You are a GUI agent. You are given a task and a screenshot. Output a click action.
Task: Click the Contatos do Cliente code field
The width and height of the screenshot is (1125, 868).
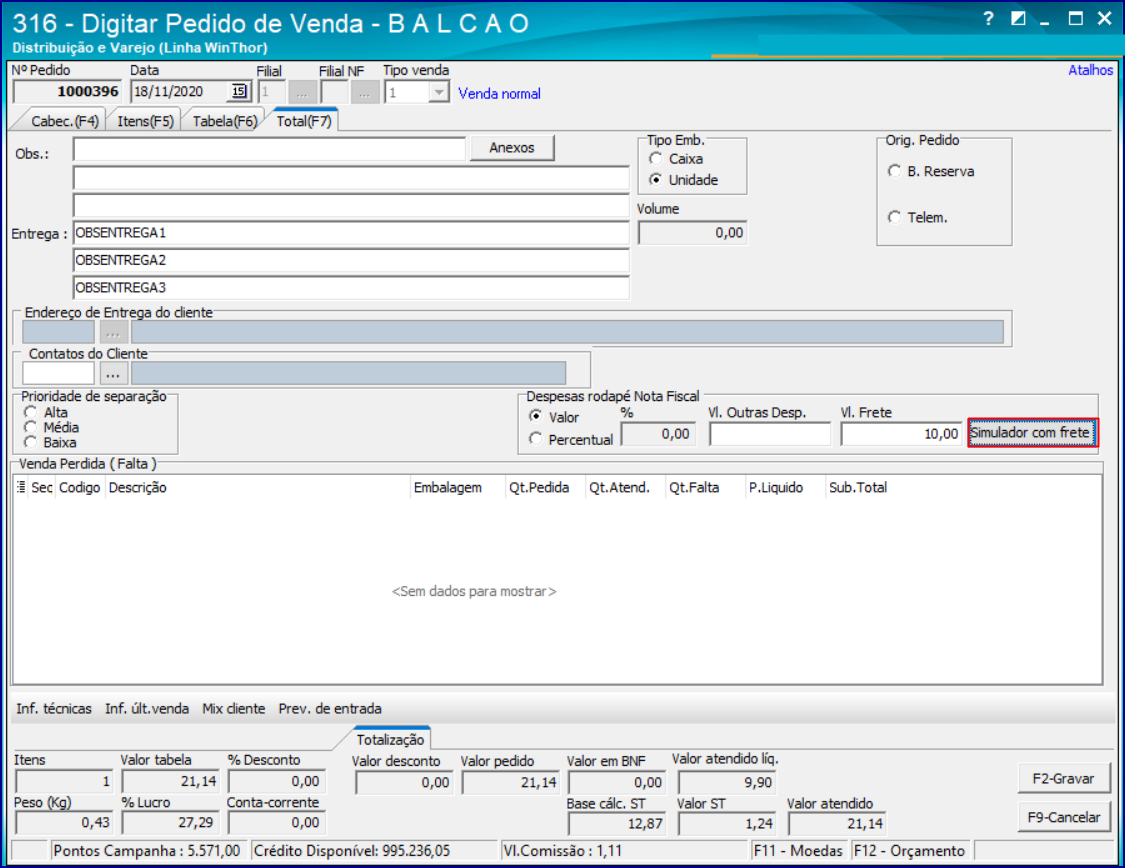pyautogui.click(x=58, y=374)
